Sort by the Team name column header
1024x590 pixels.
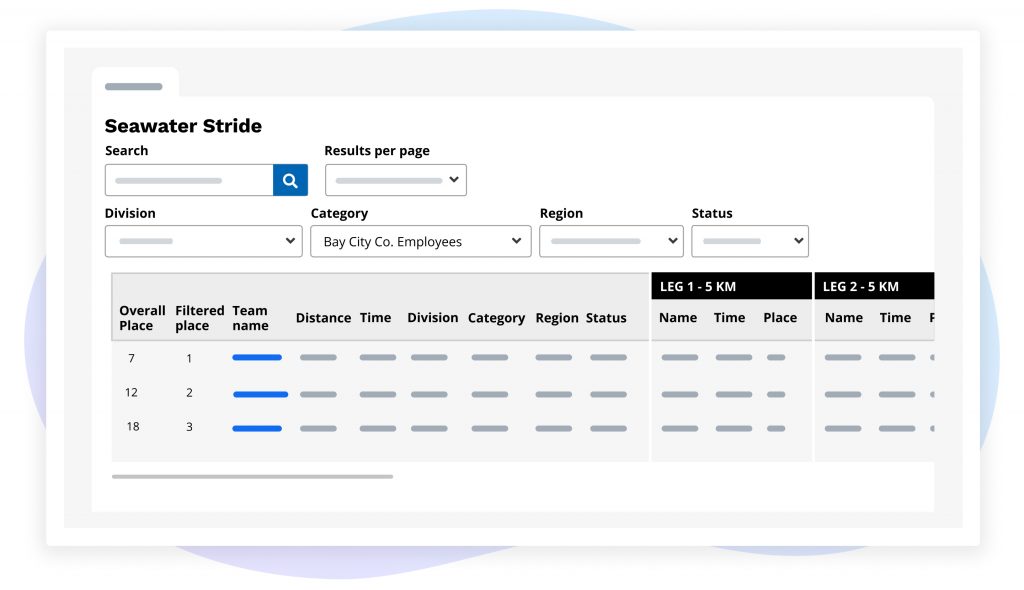point(250,318)
